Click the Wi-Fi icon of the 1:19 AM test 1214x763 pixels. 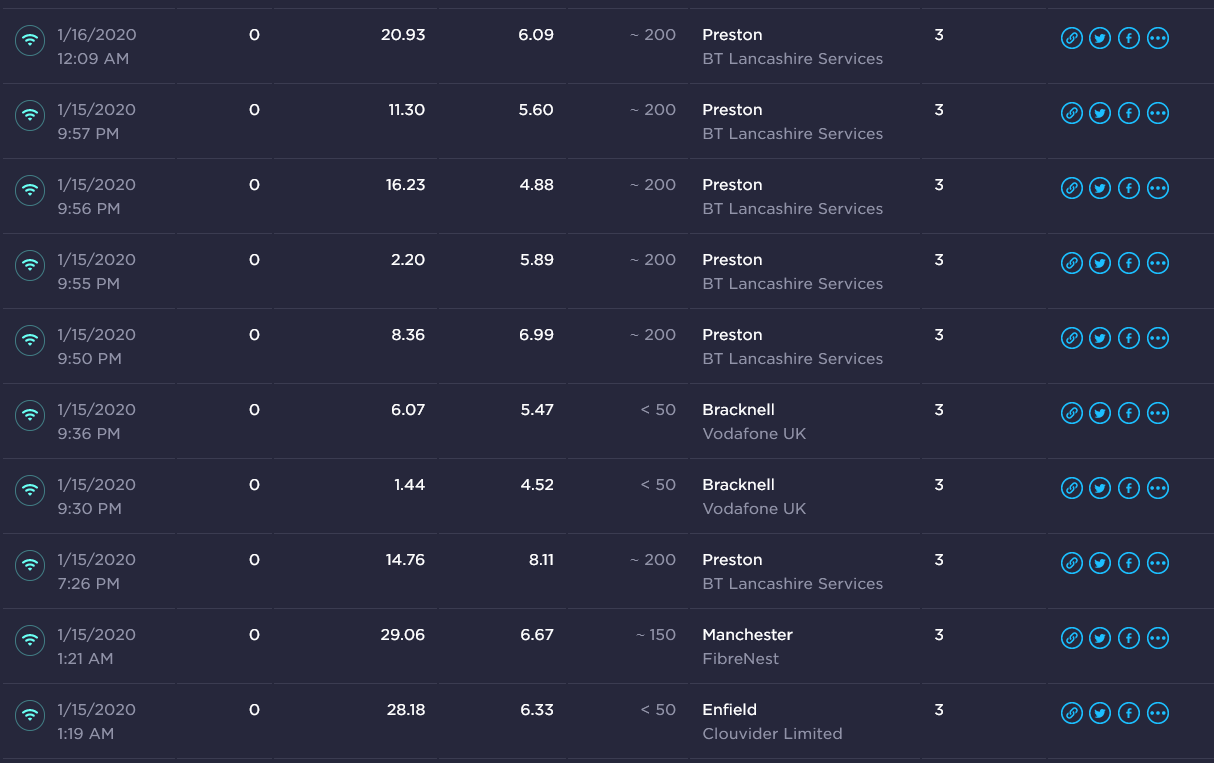click(30, 715)
